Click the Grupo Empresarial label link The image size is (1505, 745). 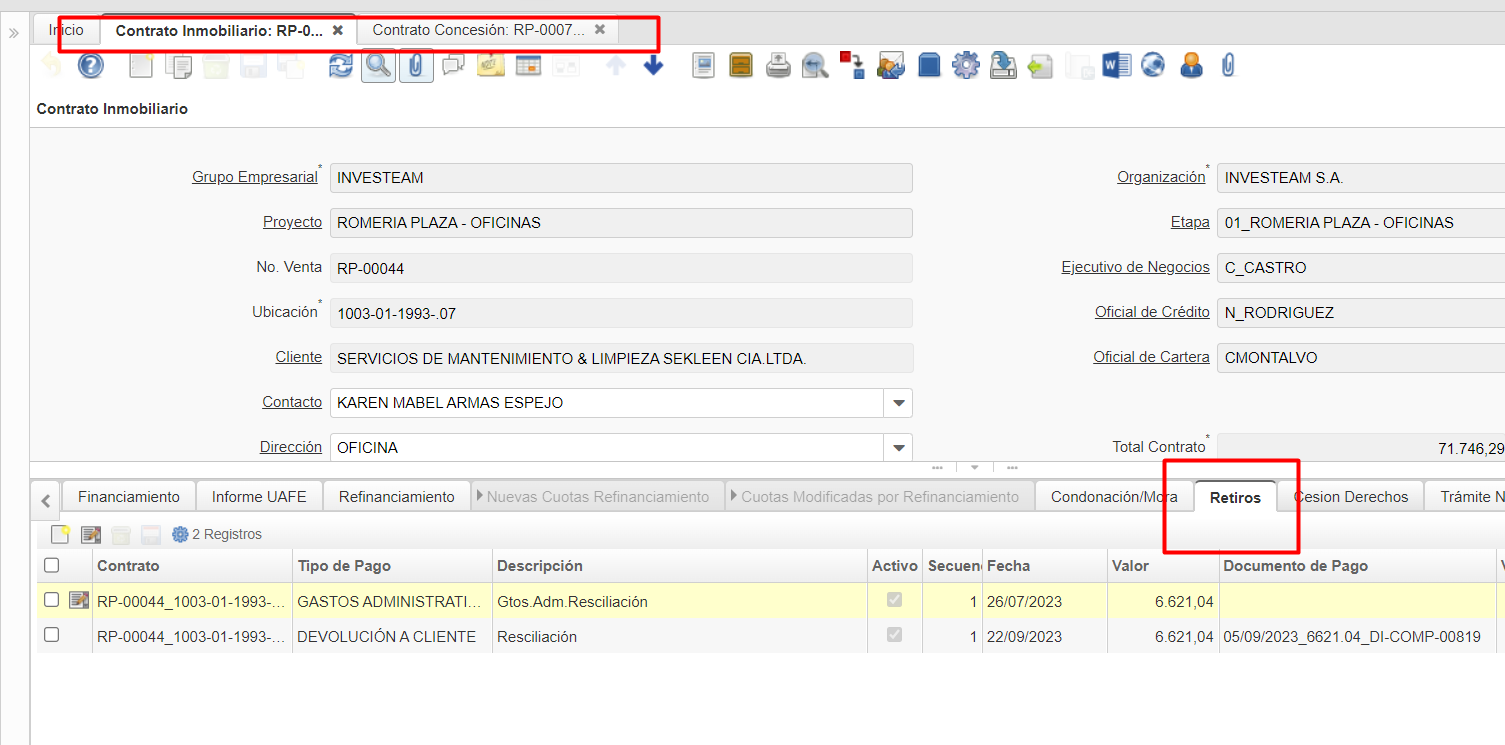pyautogui.click(x=254, y=177)
